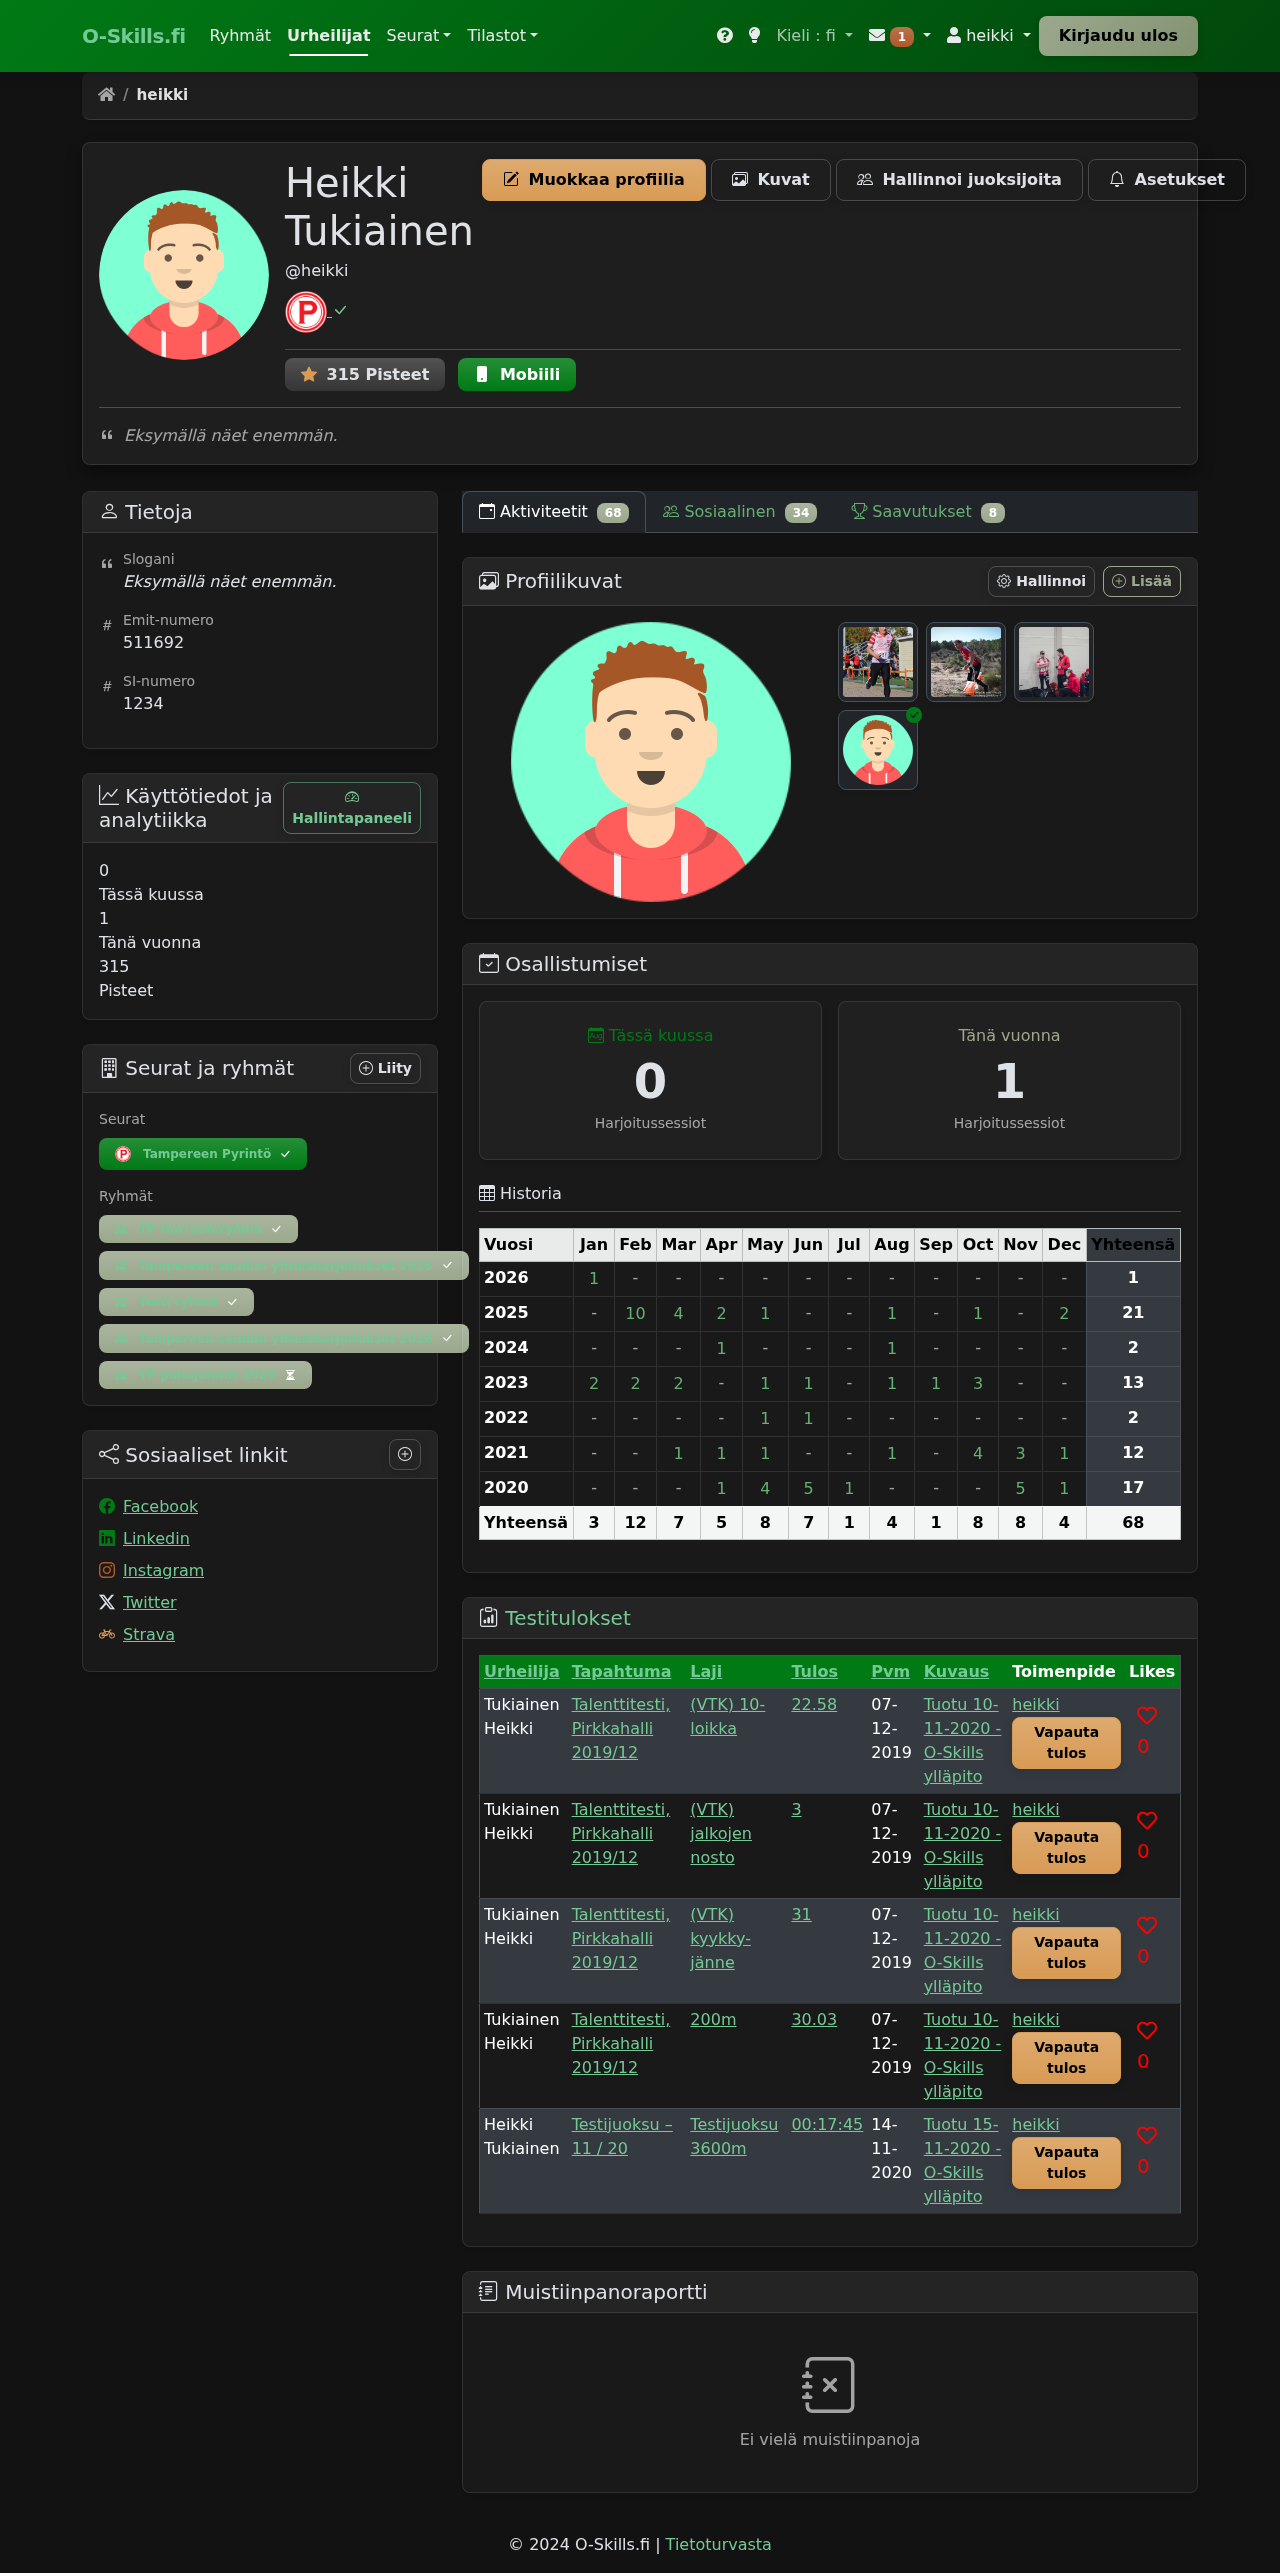Open the help question mark icon
The height and width of the screenshot is (2573, 1280).
725,36
